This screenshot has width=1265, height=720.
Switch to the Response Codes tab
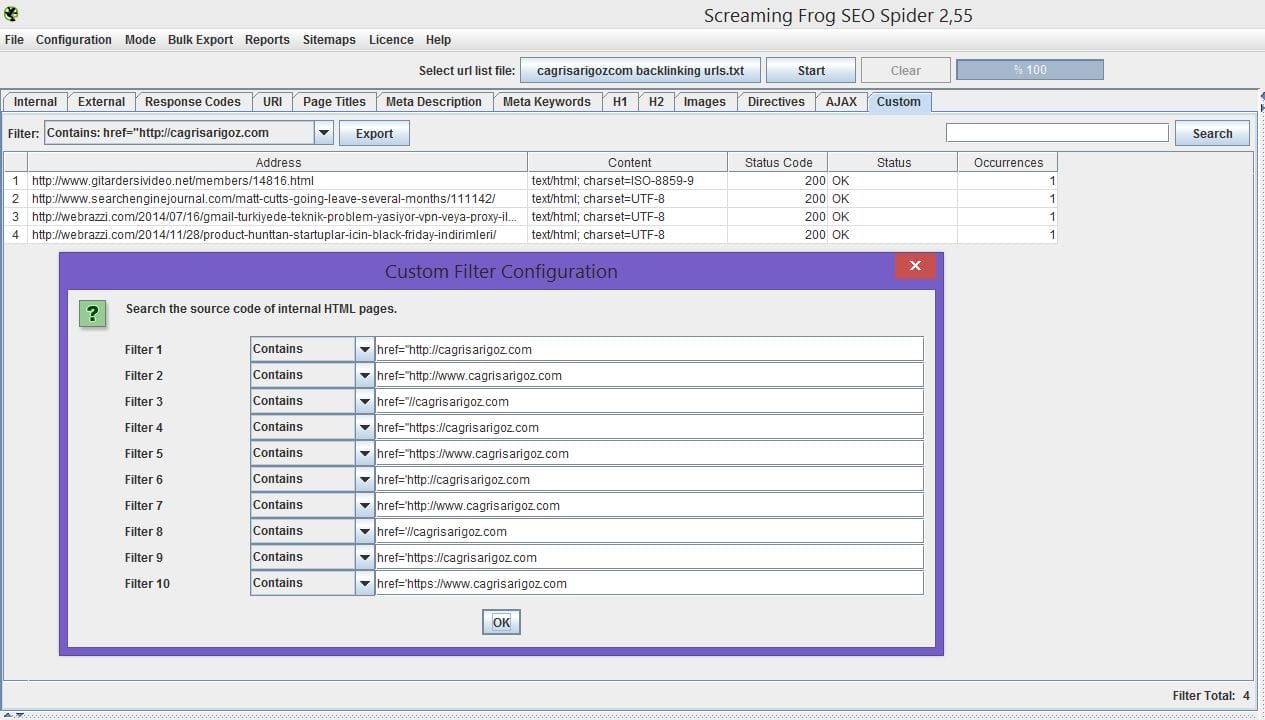192,102
